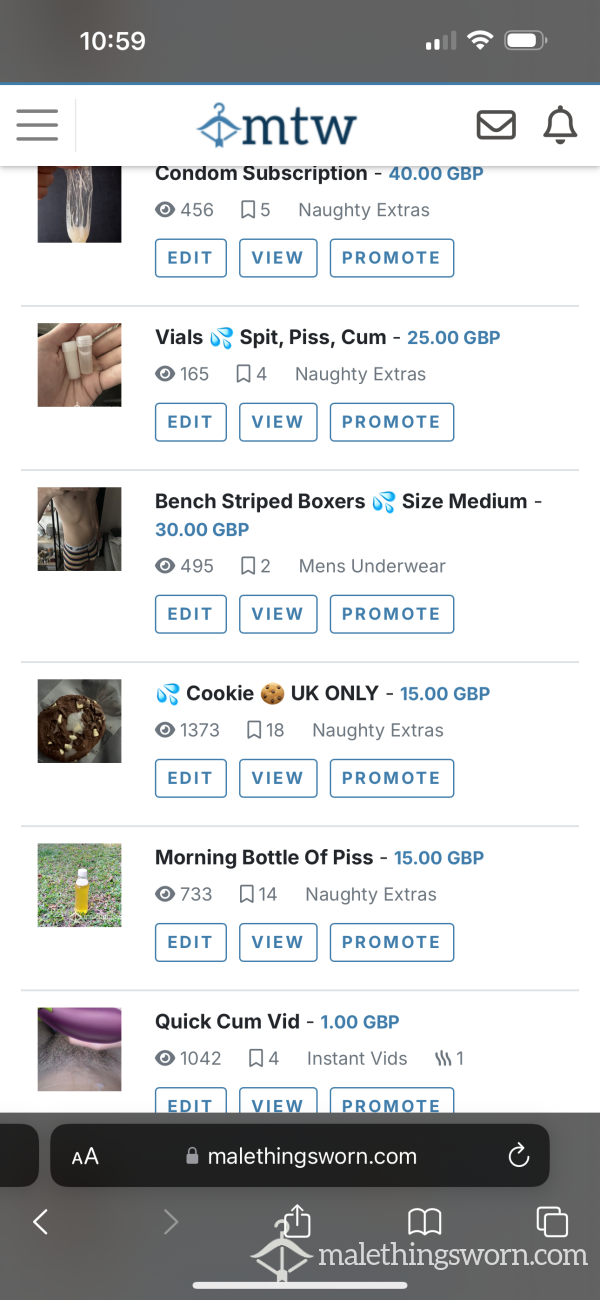This screenshot has height=1300, width=600.
Task: Open the notifications bell icon
Action: click(x=560, y=125)
